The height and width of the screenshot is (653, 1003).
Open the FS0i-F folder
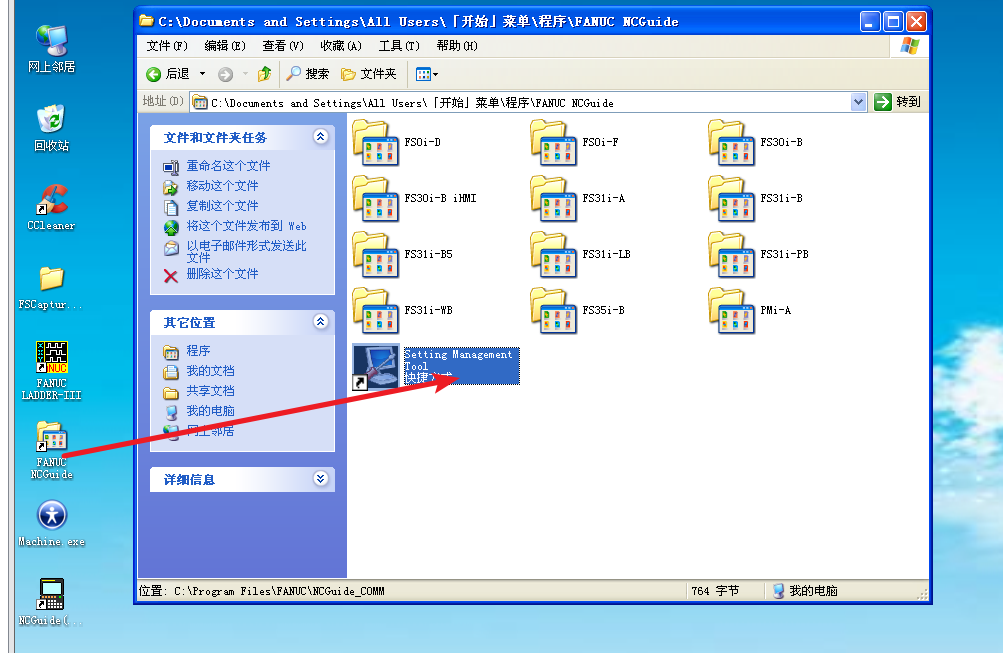pyautogui.click(x=574, y=143)
